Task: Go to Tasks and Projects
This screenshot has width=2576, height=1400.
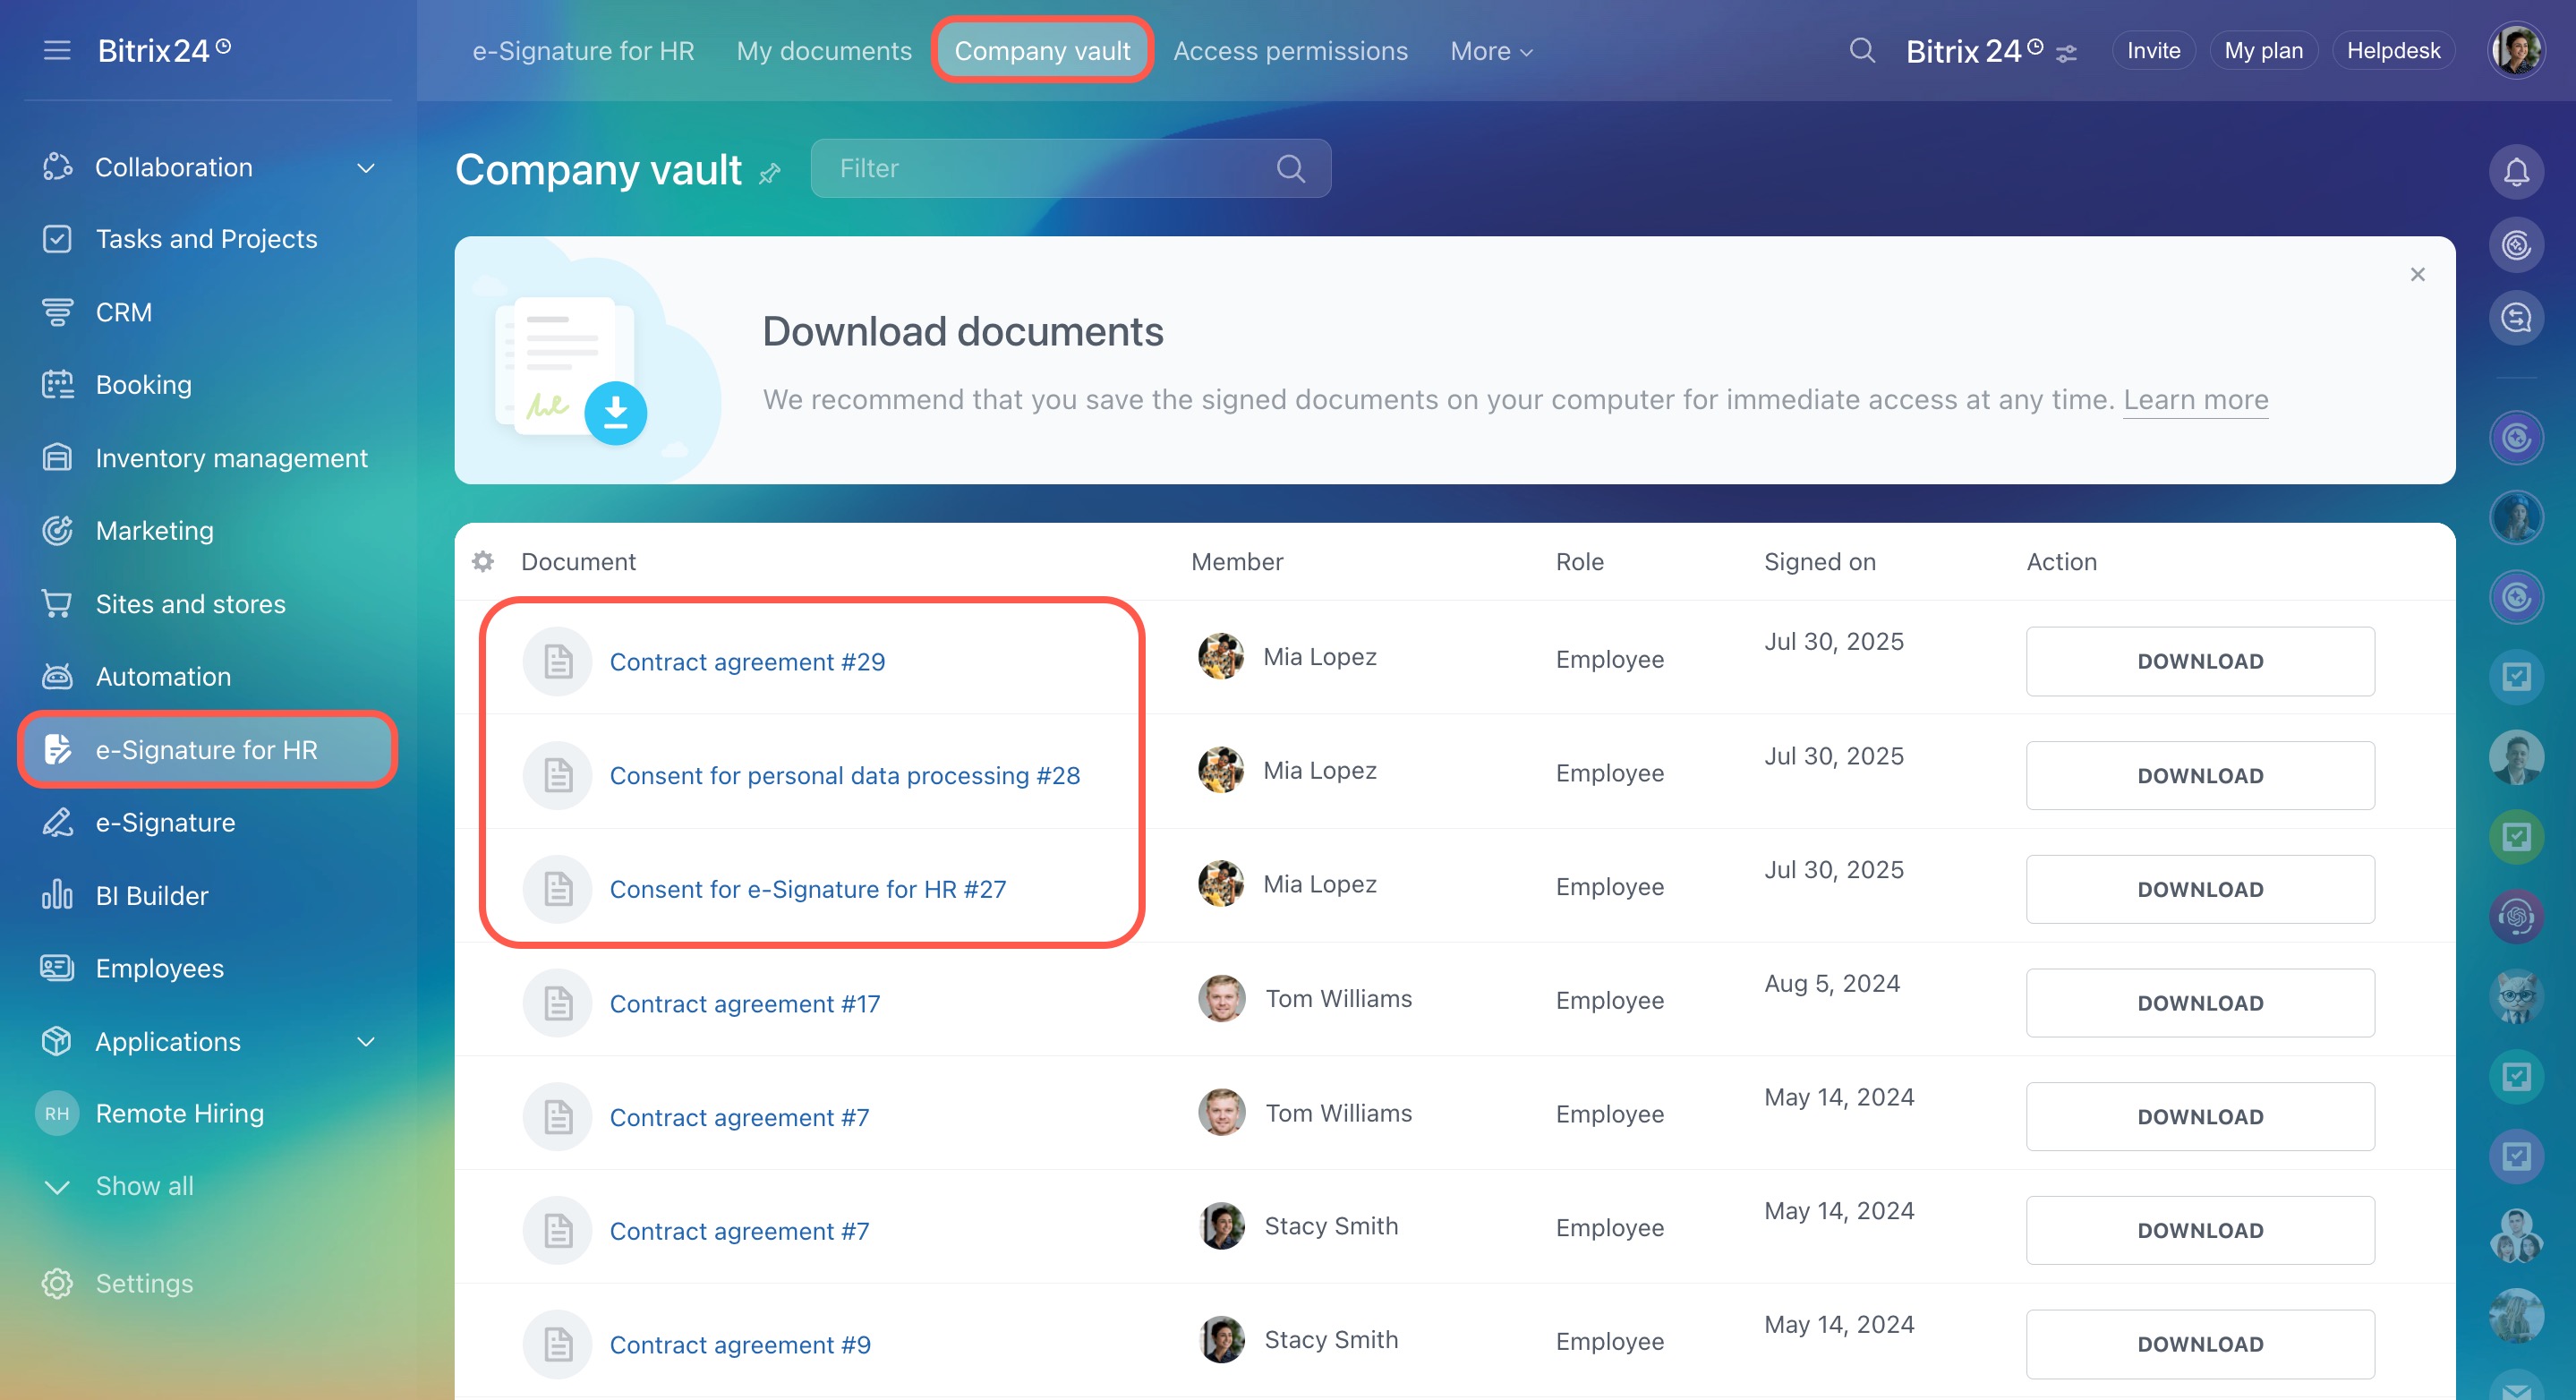Action: point(208,239)
